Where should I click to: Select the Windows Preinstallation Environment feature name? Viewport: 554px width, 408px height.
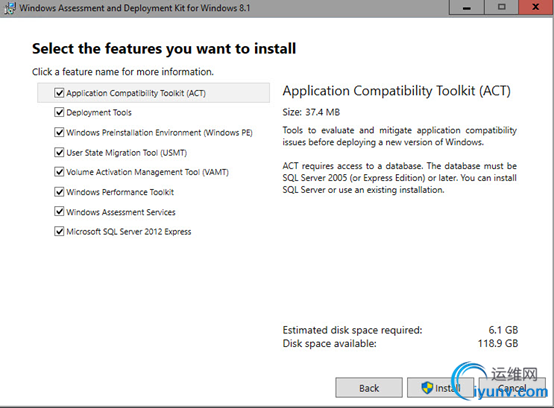tap(159, 133)
